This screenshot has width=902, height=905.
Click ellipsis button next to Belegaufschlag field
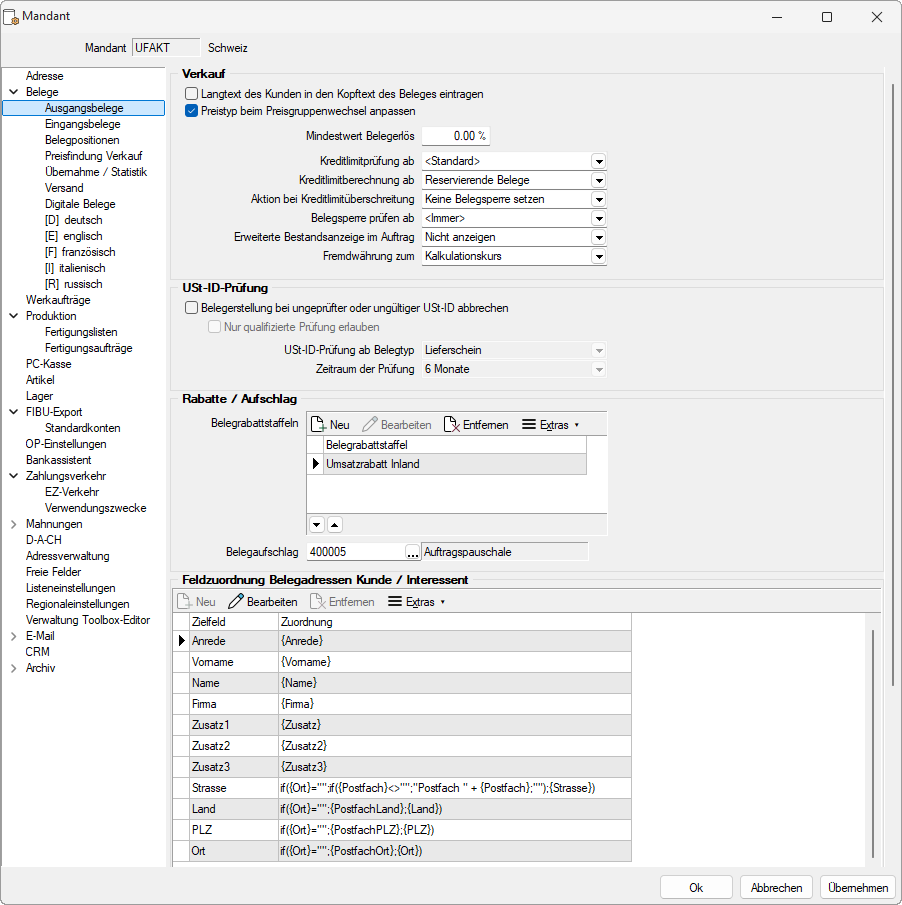tap(412, 551)
